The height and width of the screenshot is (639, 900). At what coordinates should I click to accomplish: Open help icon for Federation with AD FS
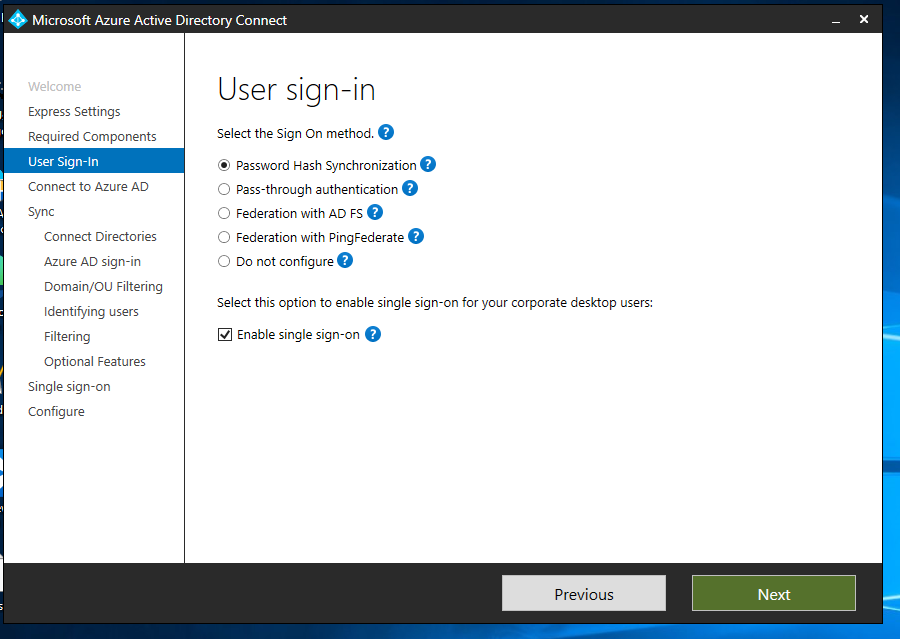click(x=375, y=212)
